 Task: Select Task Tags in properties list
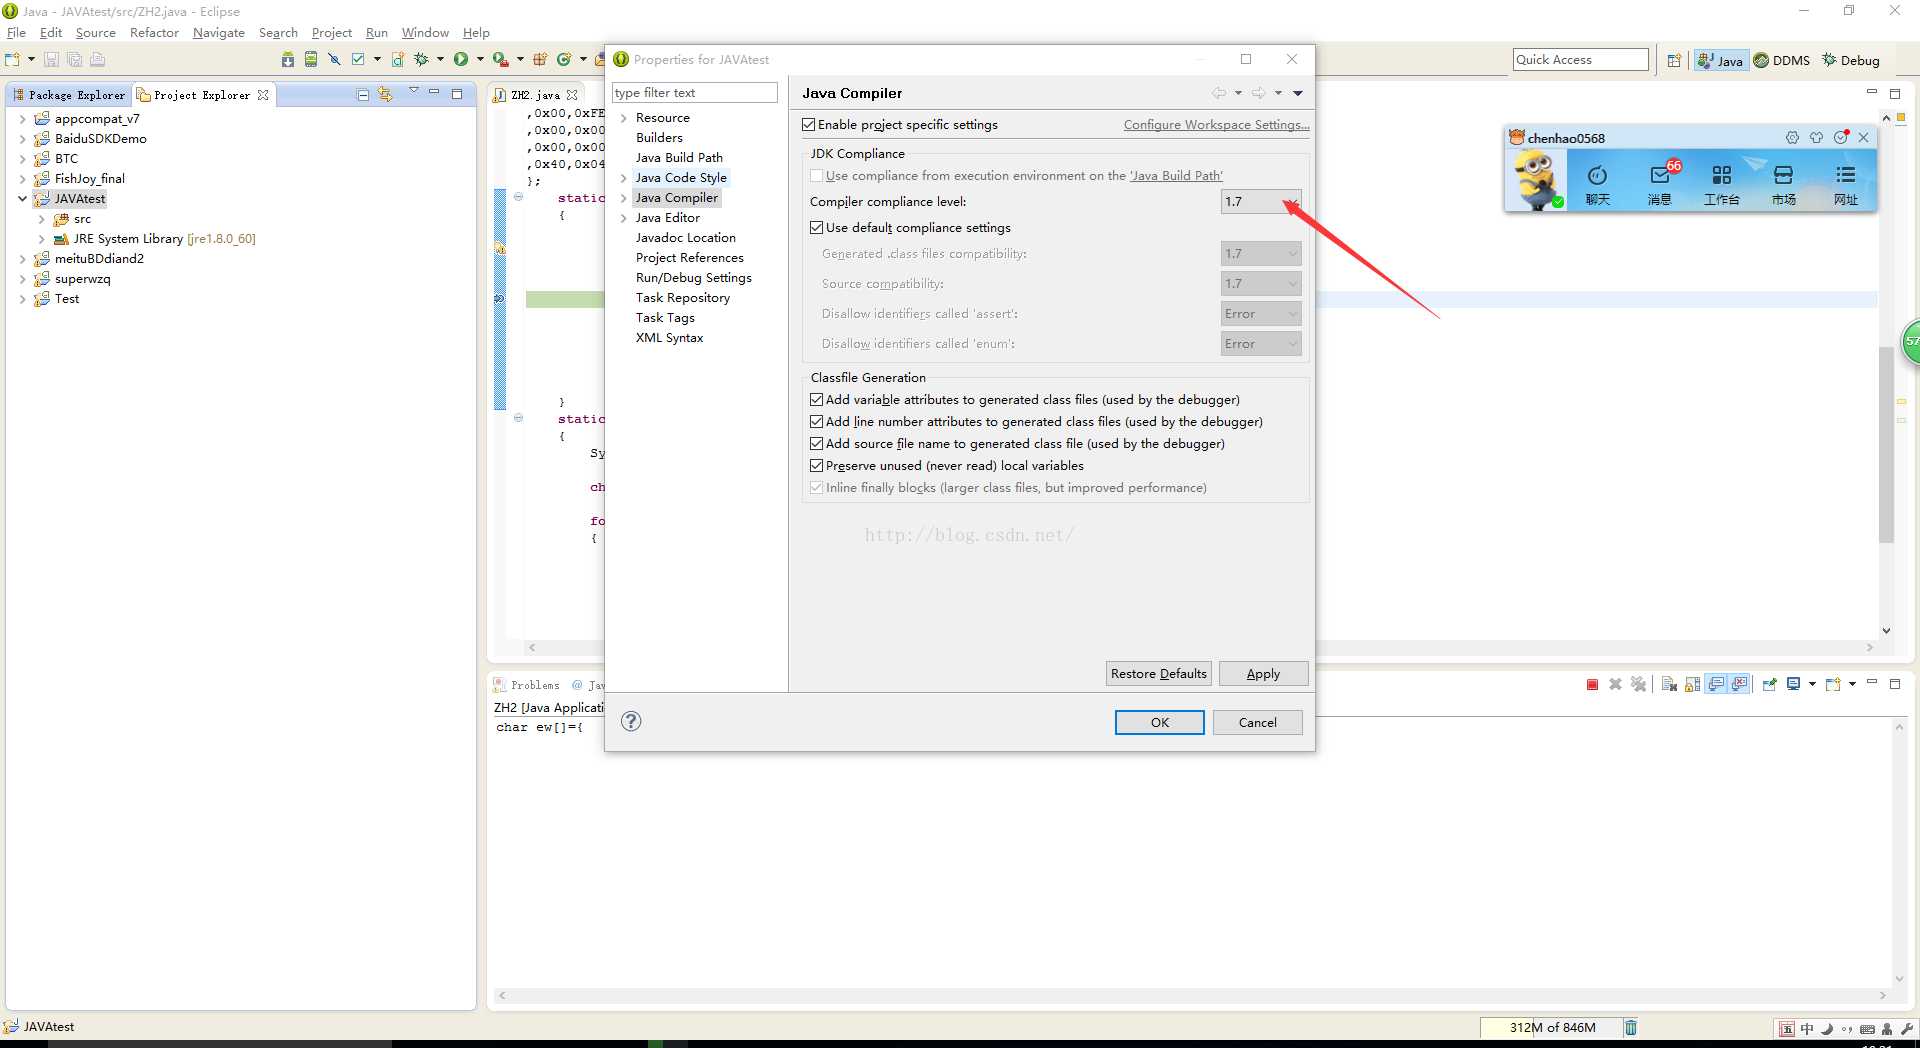(x=665, y=318)
